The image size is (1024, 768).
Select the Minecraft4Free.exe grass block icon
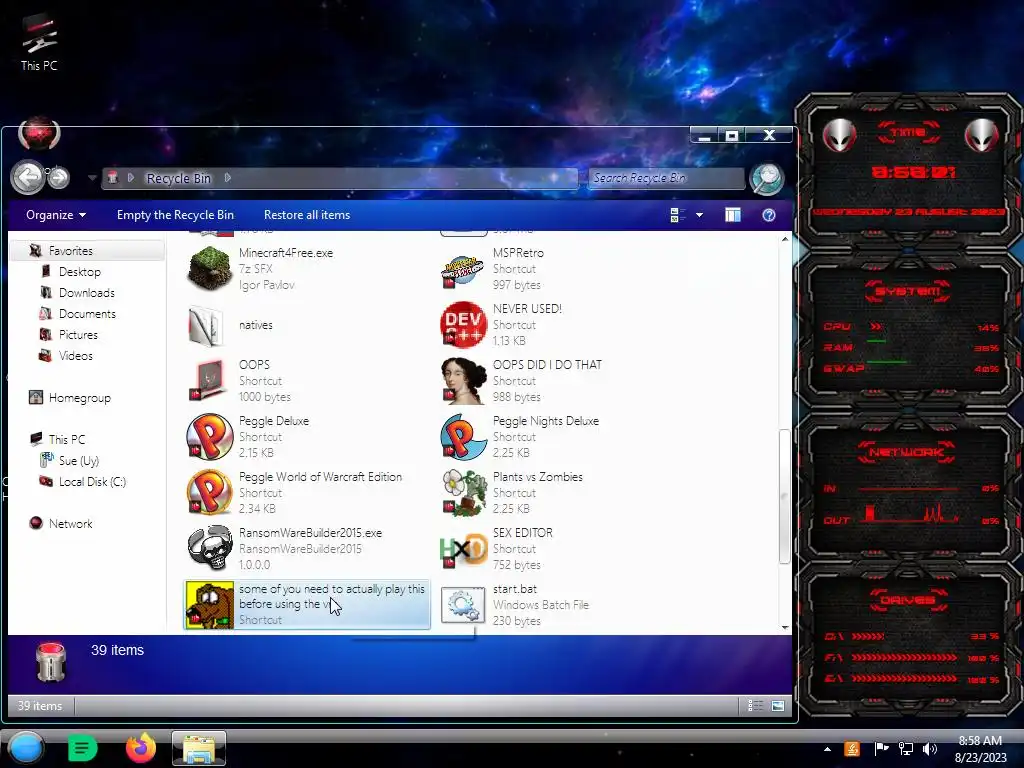pyautogui.click(x=209, y=268)
